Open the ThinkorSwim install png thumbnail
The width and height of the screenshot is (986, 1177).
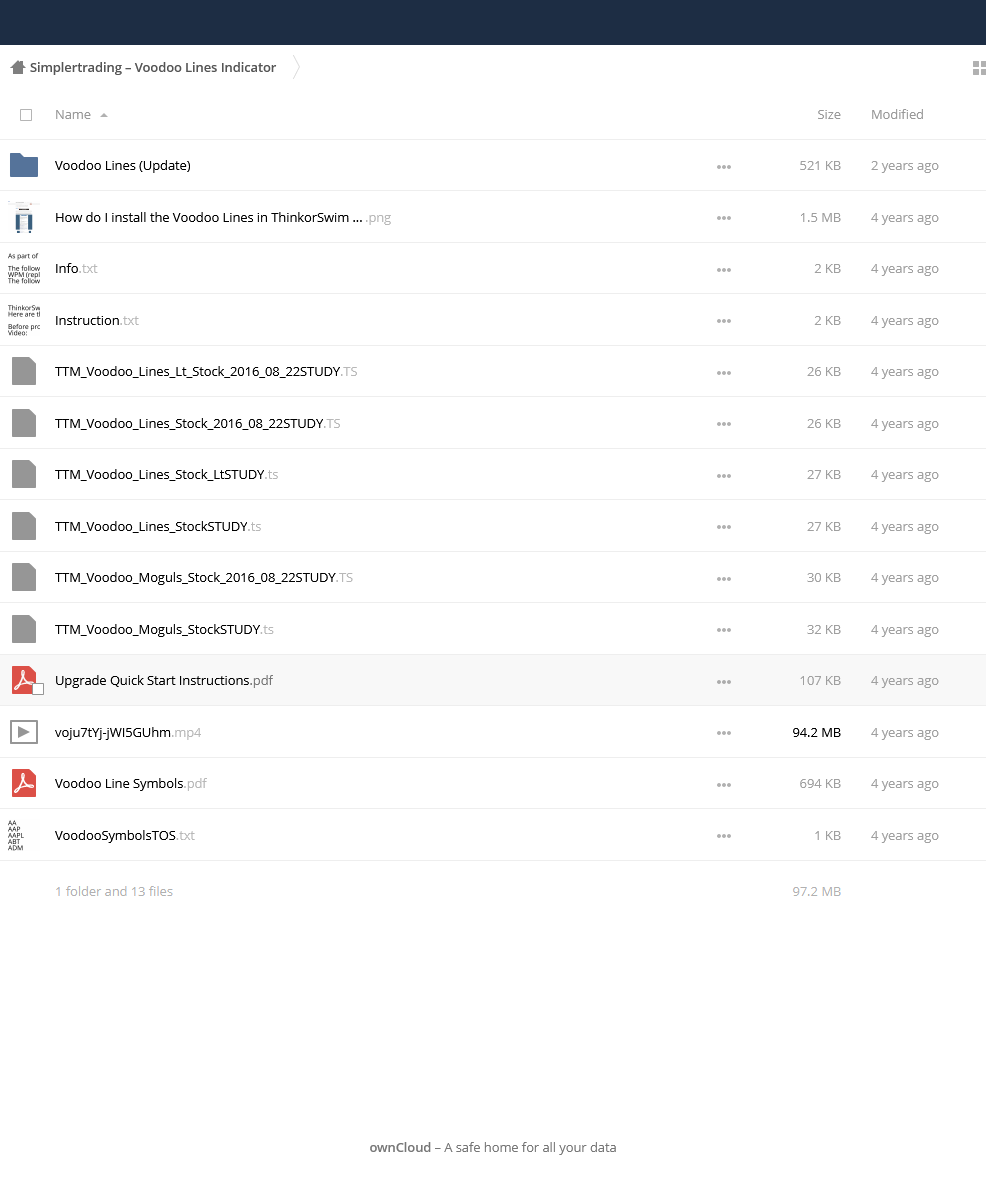(x=24, y=217)
